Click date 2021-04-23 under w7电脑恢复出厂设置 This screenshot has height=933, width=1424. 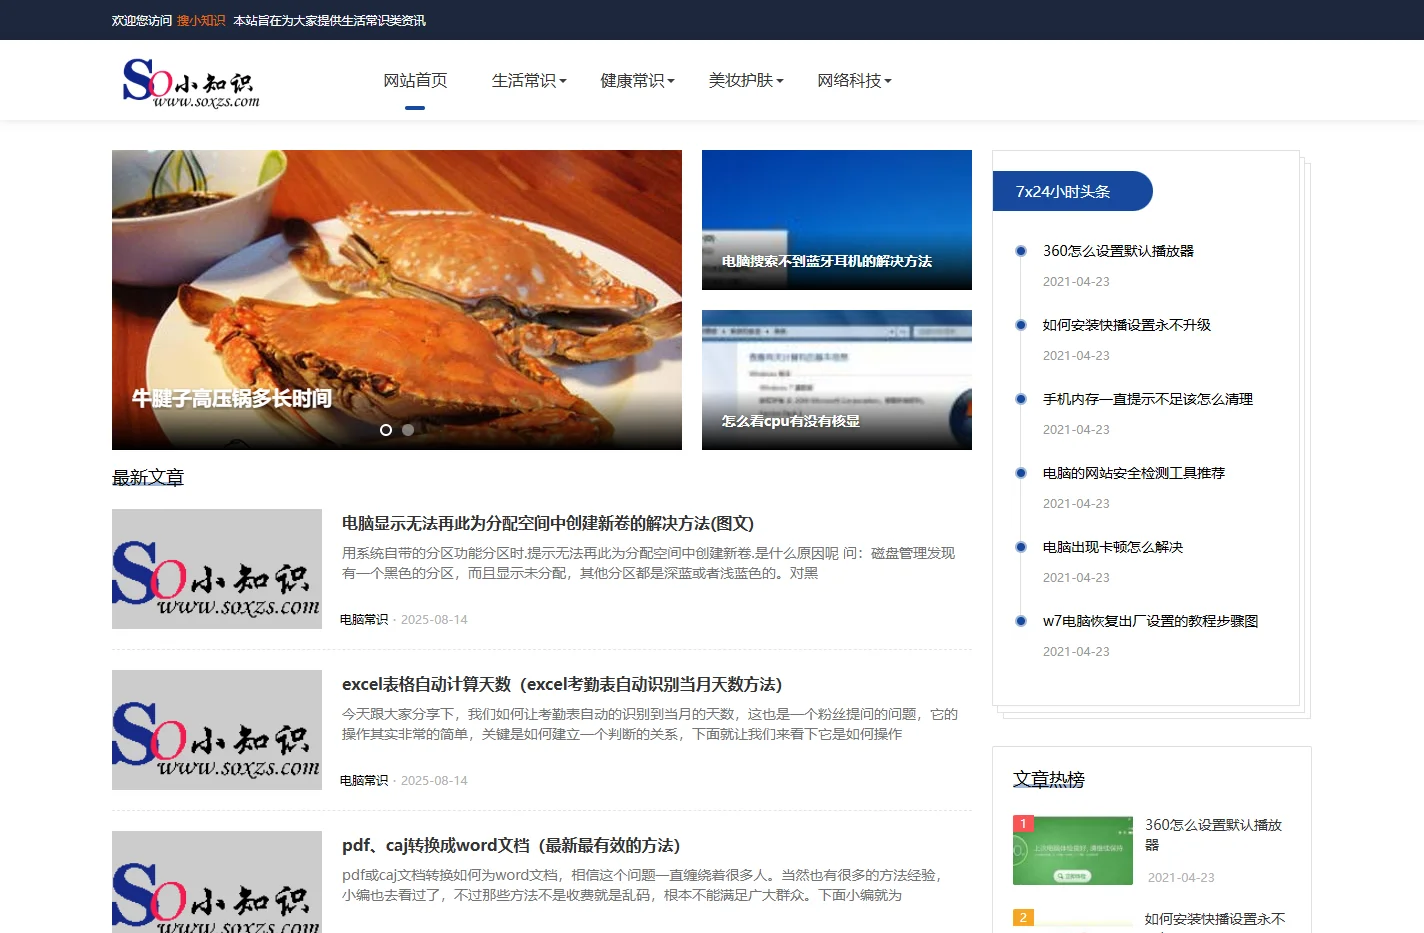tap(1076, 652)
